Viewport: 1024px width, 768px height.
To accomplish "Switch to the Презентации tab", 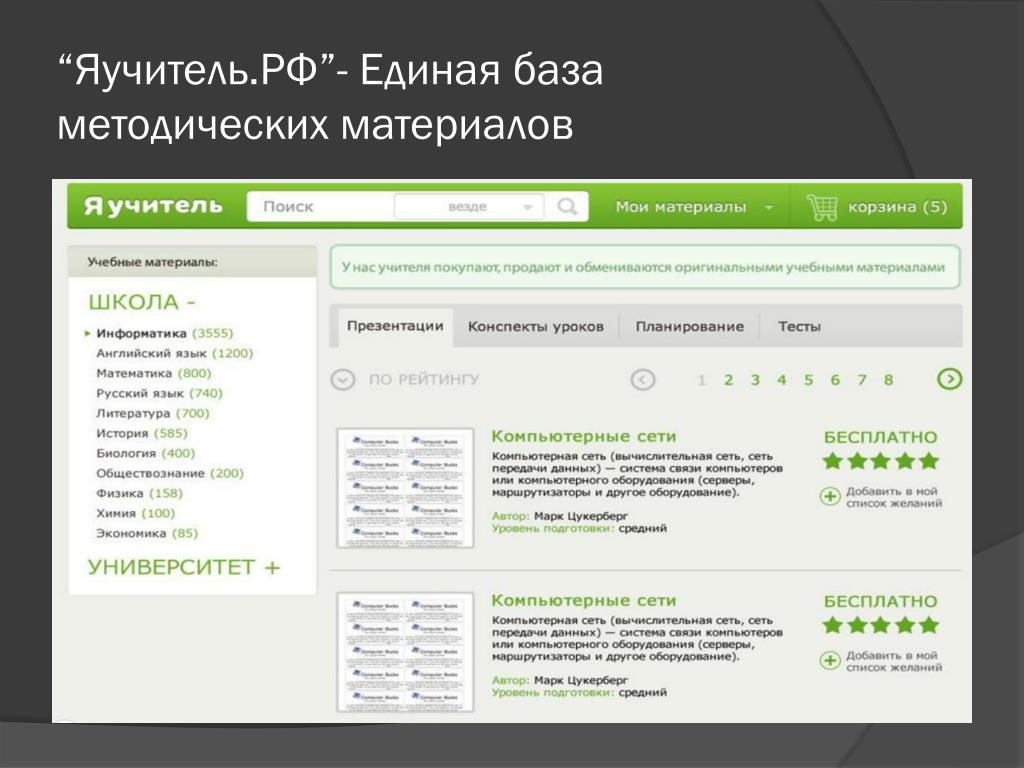I will coord(395,326).
